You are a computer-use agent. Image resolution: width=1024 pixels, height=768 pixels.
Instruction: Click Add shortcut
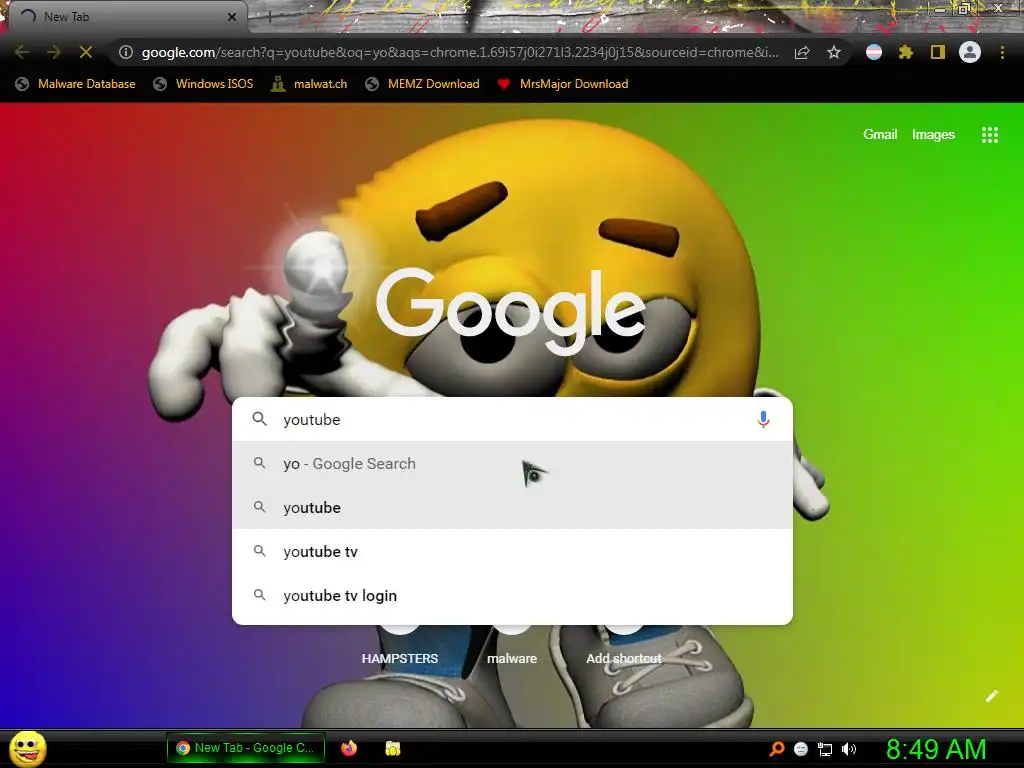click(624, 658)
